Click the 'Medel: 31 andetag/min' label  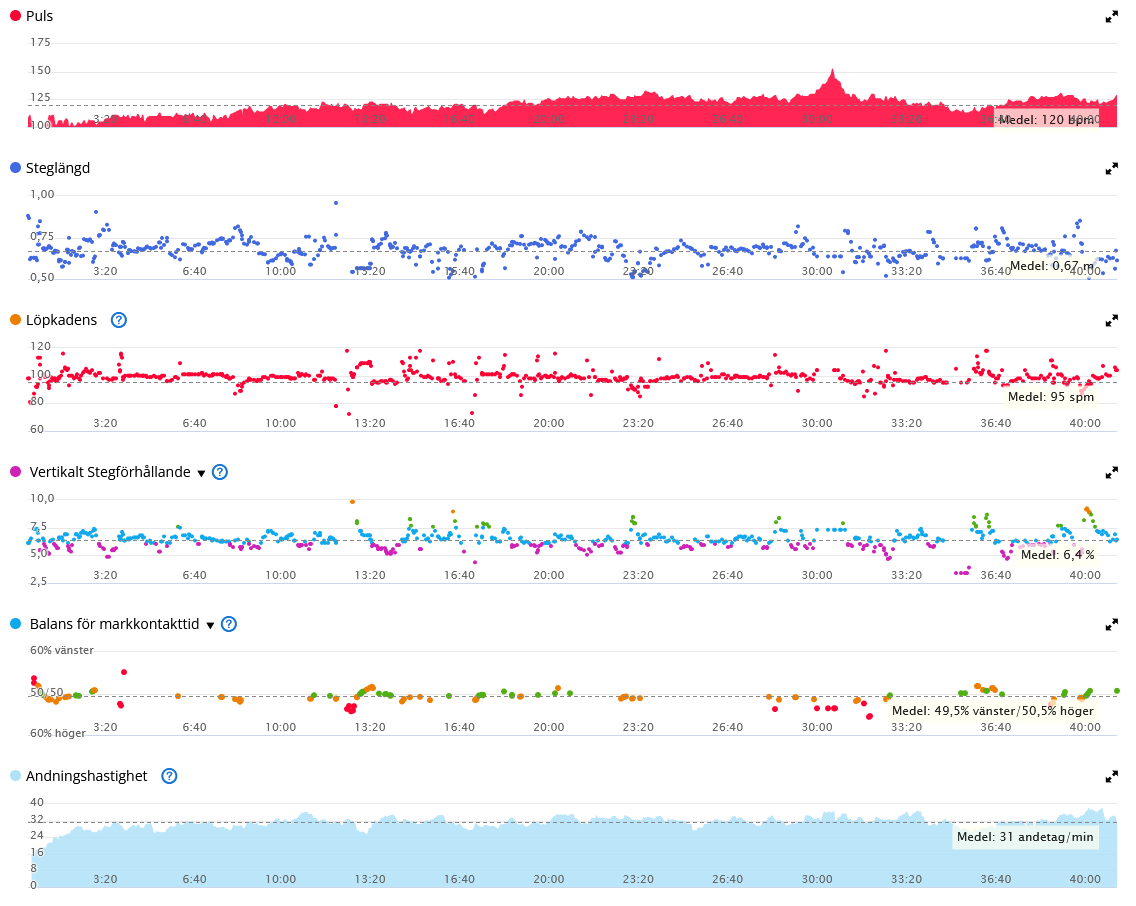pyautogui.click(x=1024, y=837)
